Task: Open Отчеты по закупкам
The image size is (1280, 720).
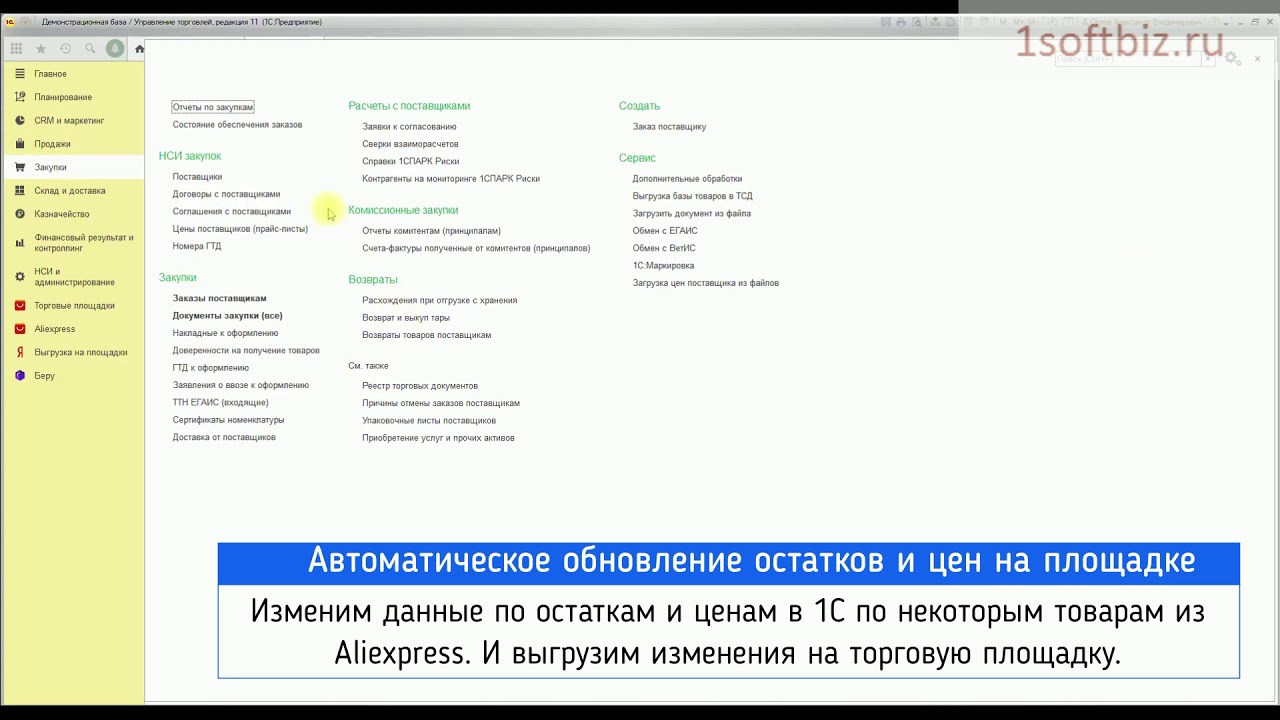Action: [x=213, y=107]
